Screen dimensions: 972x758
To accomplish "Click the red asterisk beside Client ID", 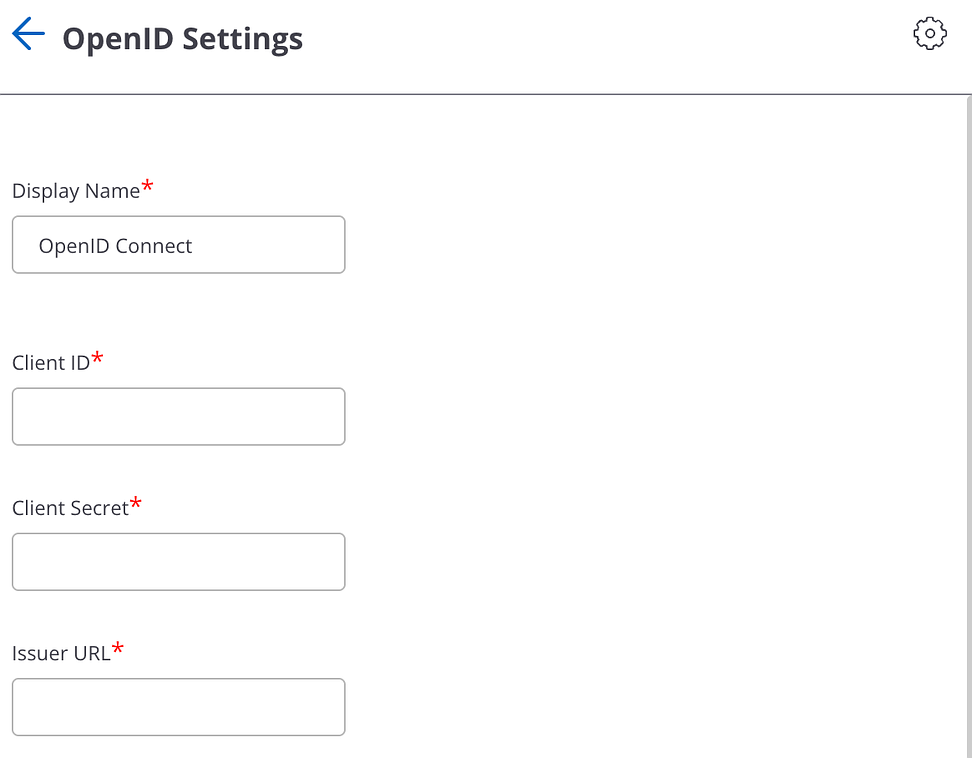I will 97,358.
